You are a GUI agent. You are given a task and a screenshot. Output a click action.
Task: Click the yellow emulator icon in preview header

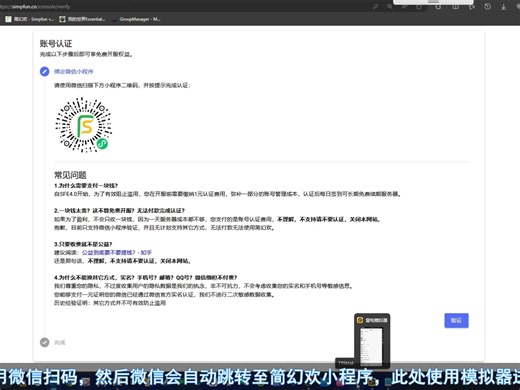pyautogui.click(x=360, y=320)
